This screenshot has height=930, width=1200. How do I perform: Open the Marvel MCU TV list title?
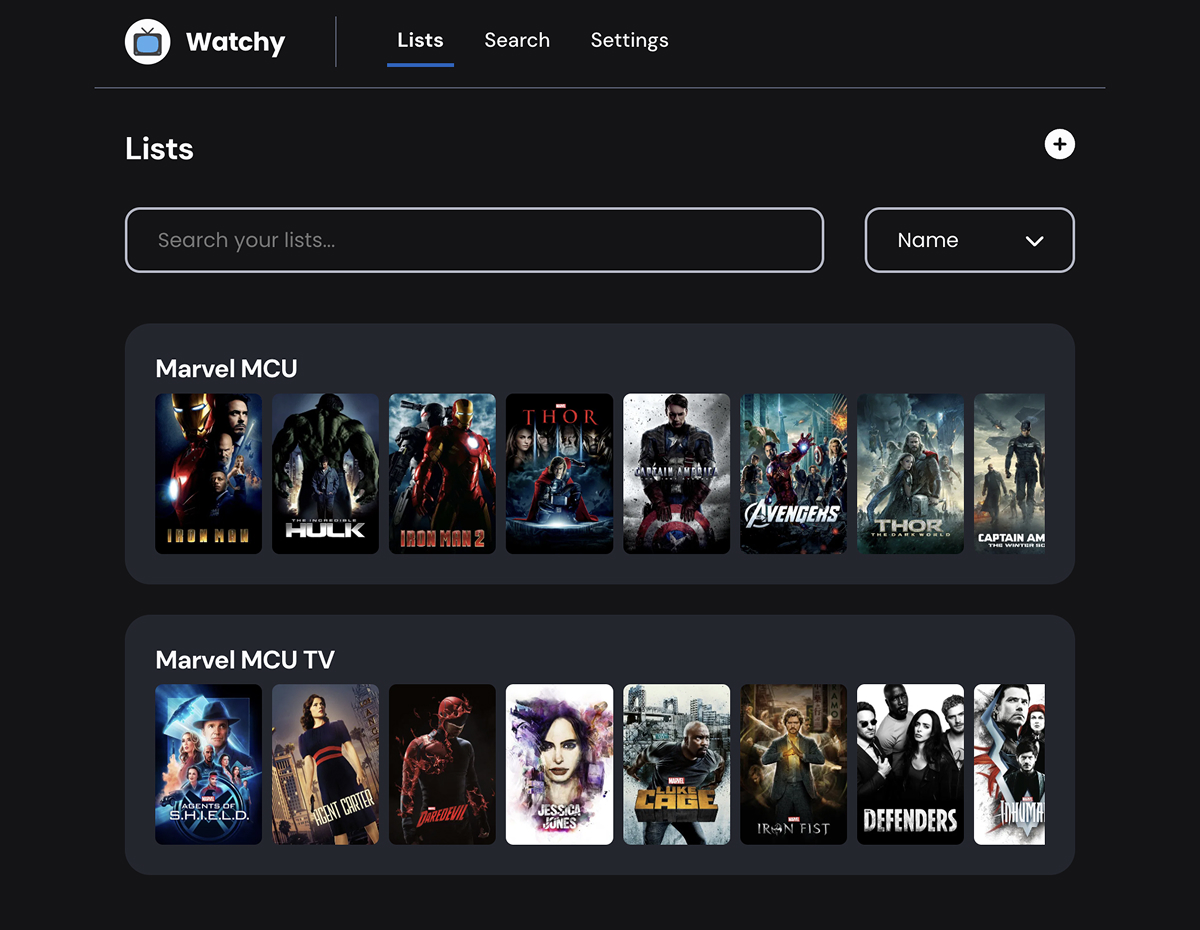point(245,660)
